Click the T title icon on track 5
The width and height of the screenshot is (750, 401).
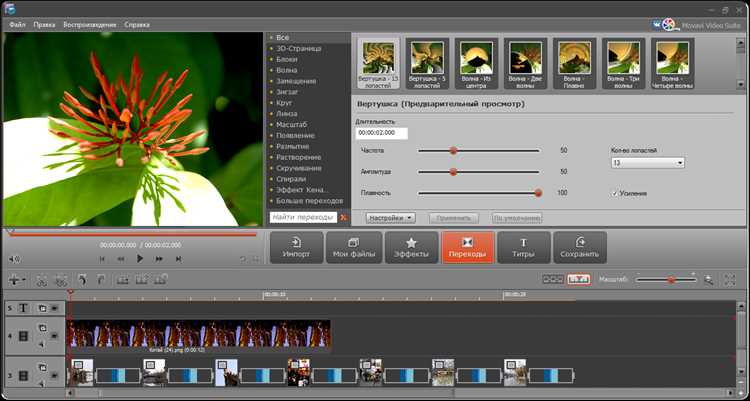coord(22,308)
